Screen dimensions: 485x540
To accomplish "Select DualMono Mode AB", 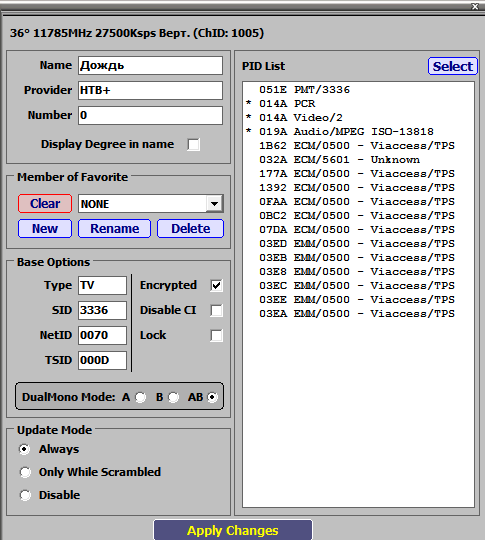I will [x=212, y=397].
